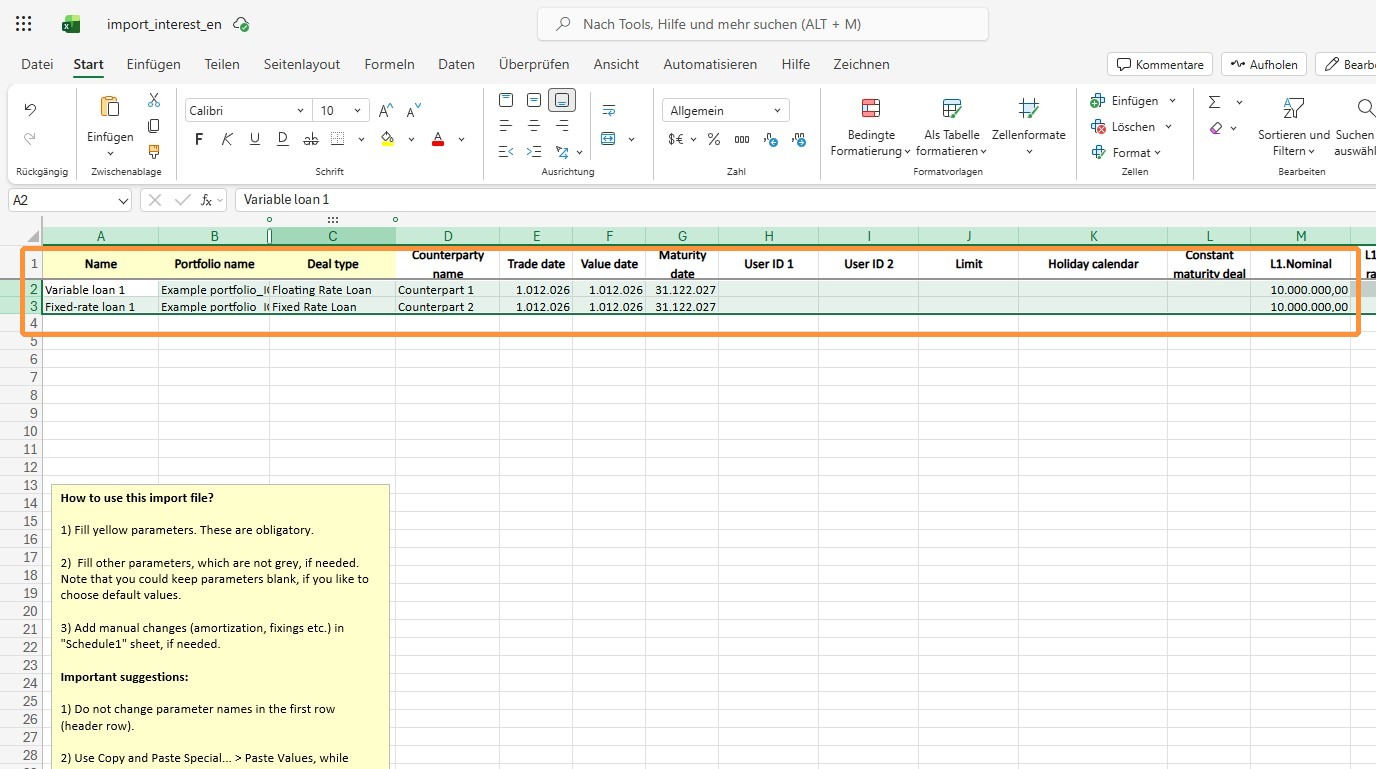Click the wrap text icon
The width and height of the screenshot is (1376, 769).
point(609,110)
